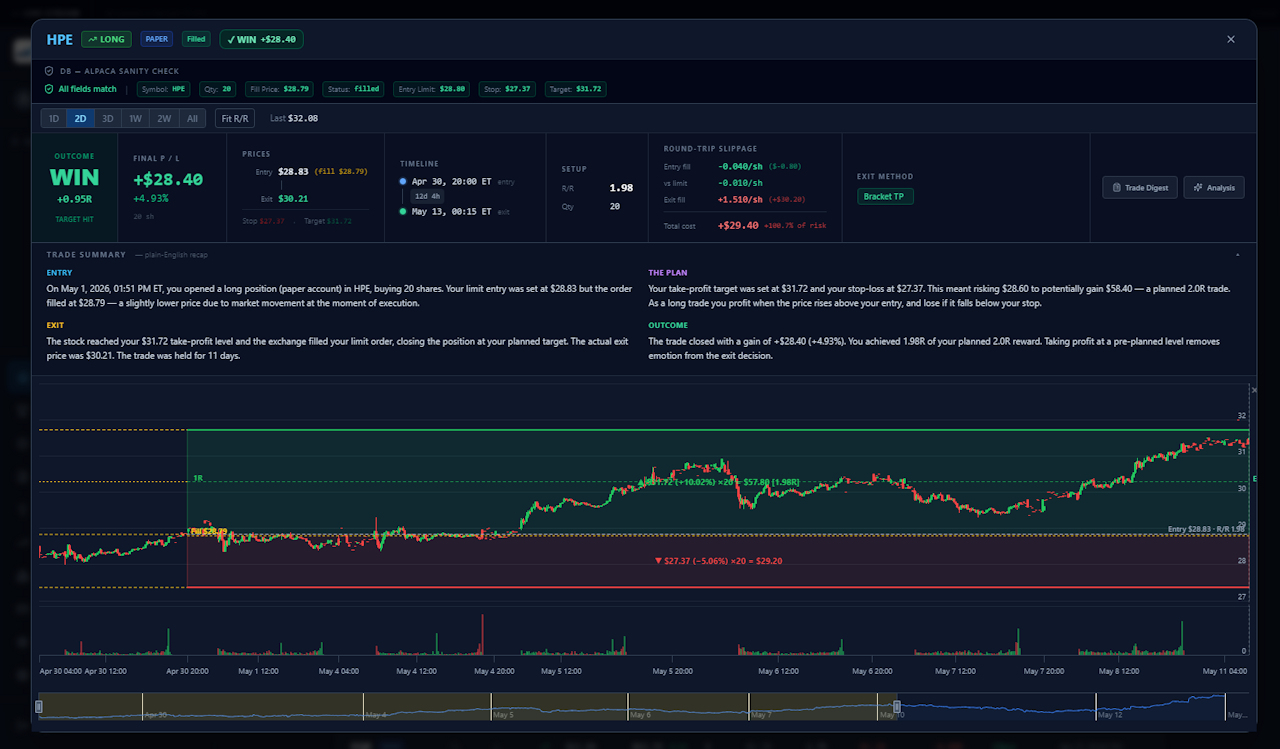Click the checkmark icon in WIN badge
Image resolution: width=1280 pixels, height=749 pixels.
pyautogui.click(x=231, y=39)
